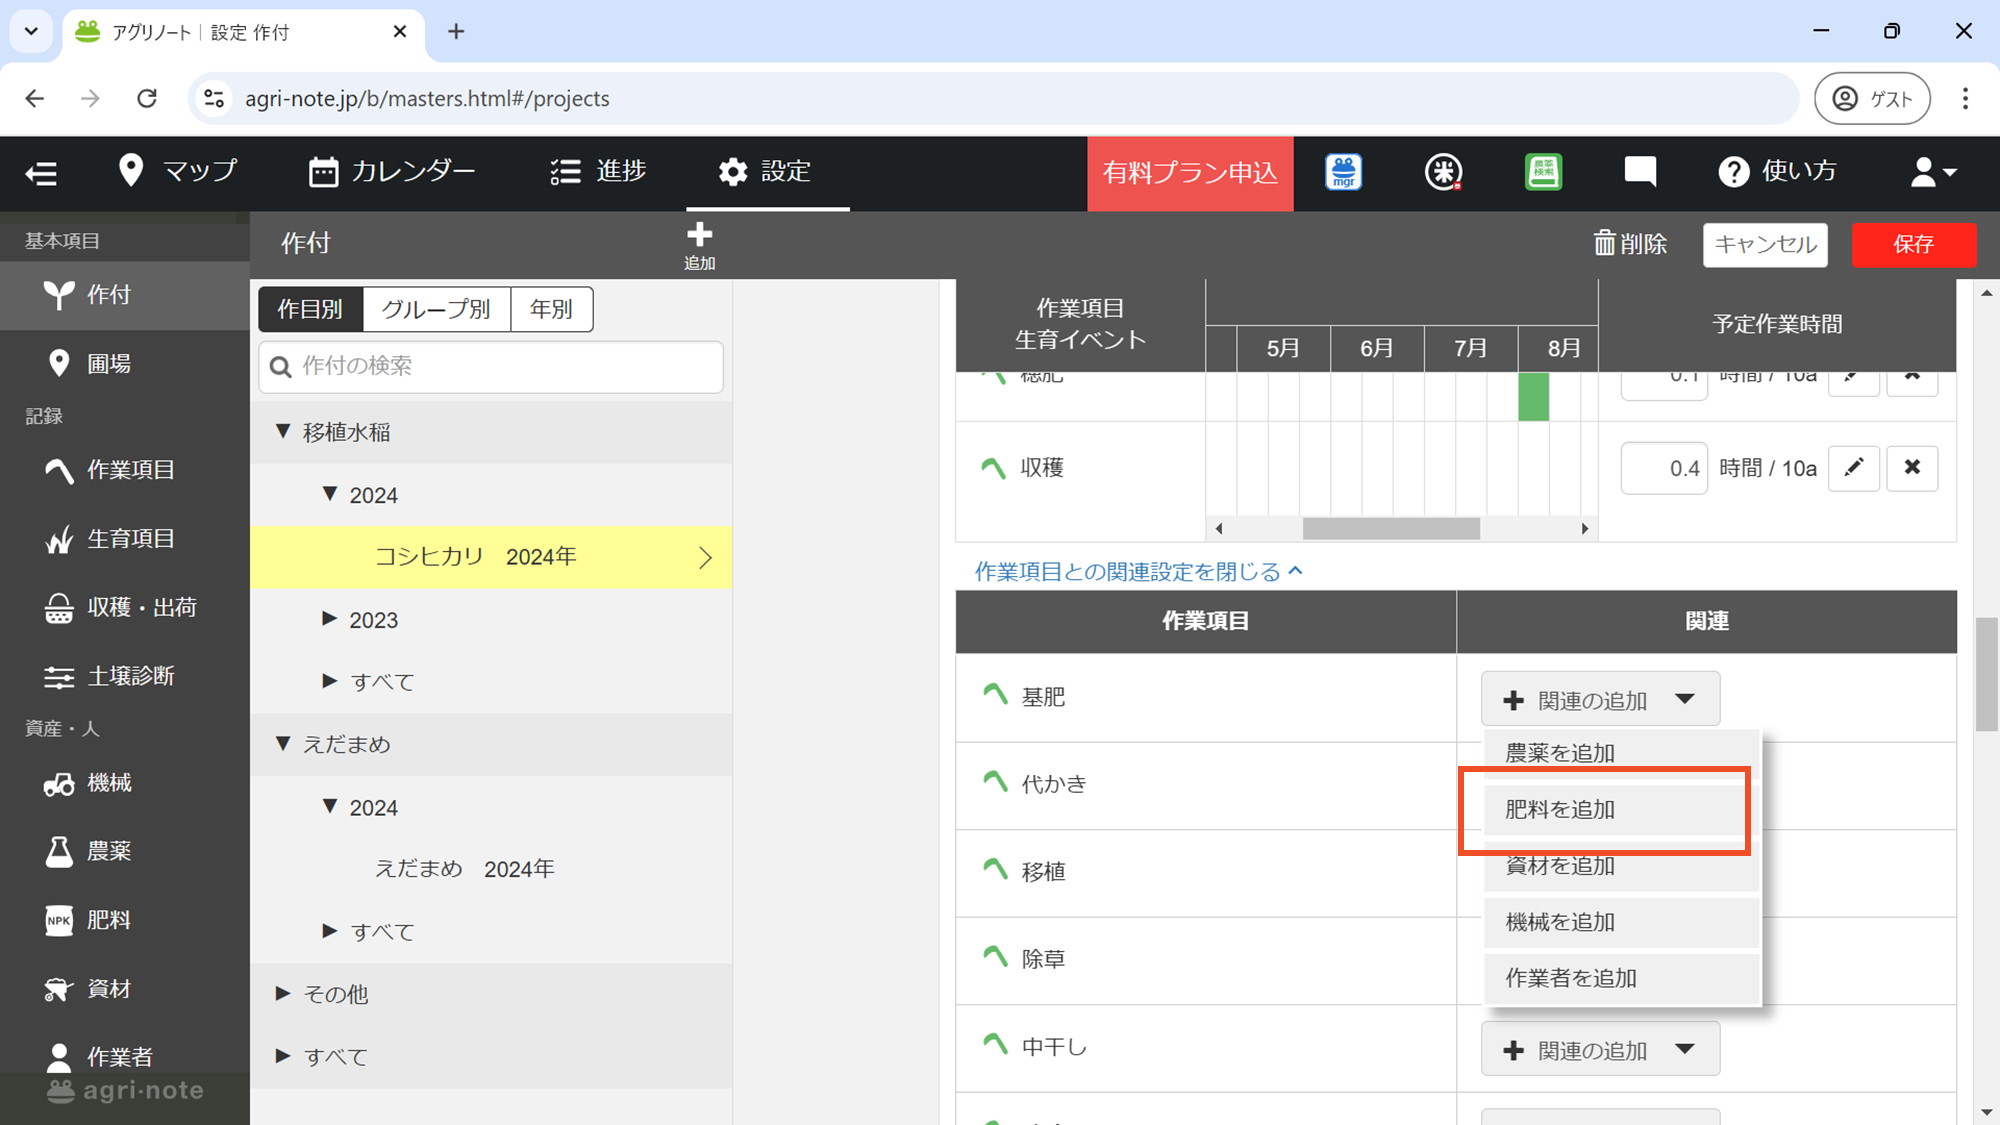Open 関連の追加 dropdown for 中干し
2000x1125 pixels.
tap(1599, 1050)
